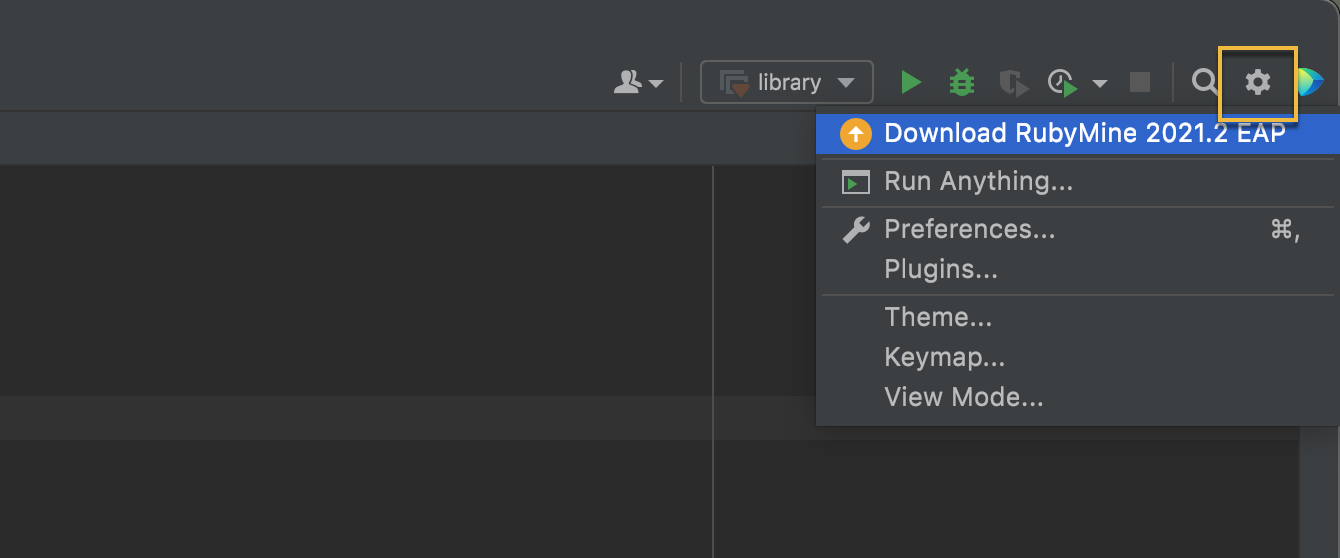Click the profiler clock run icon
The image size is (1340, 558).
[x=1063, y=82]
